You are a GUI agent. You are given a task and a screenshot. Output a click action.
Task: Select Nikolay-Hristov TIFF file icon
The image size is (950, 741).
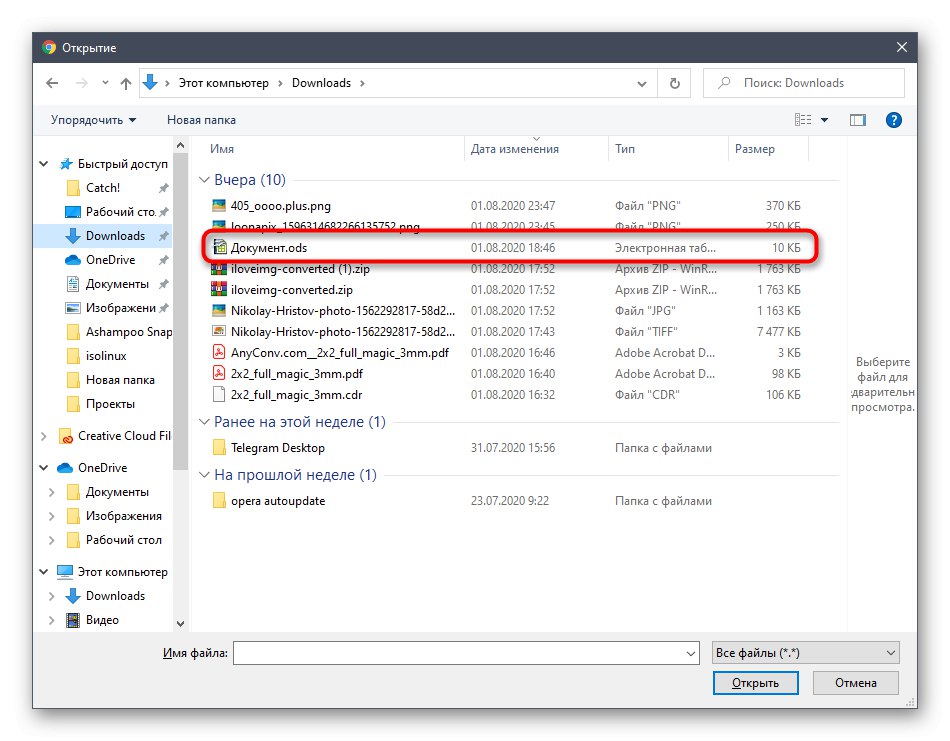pos(219,331)
